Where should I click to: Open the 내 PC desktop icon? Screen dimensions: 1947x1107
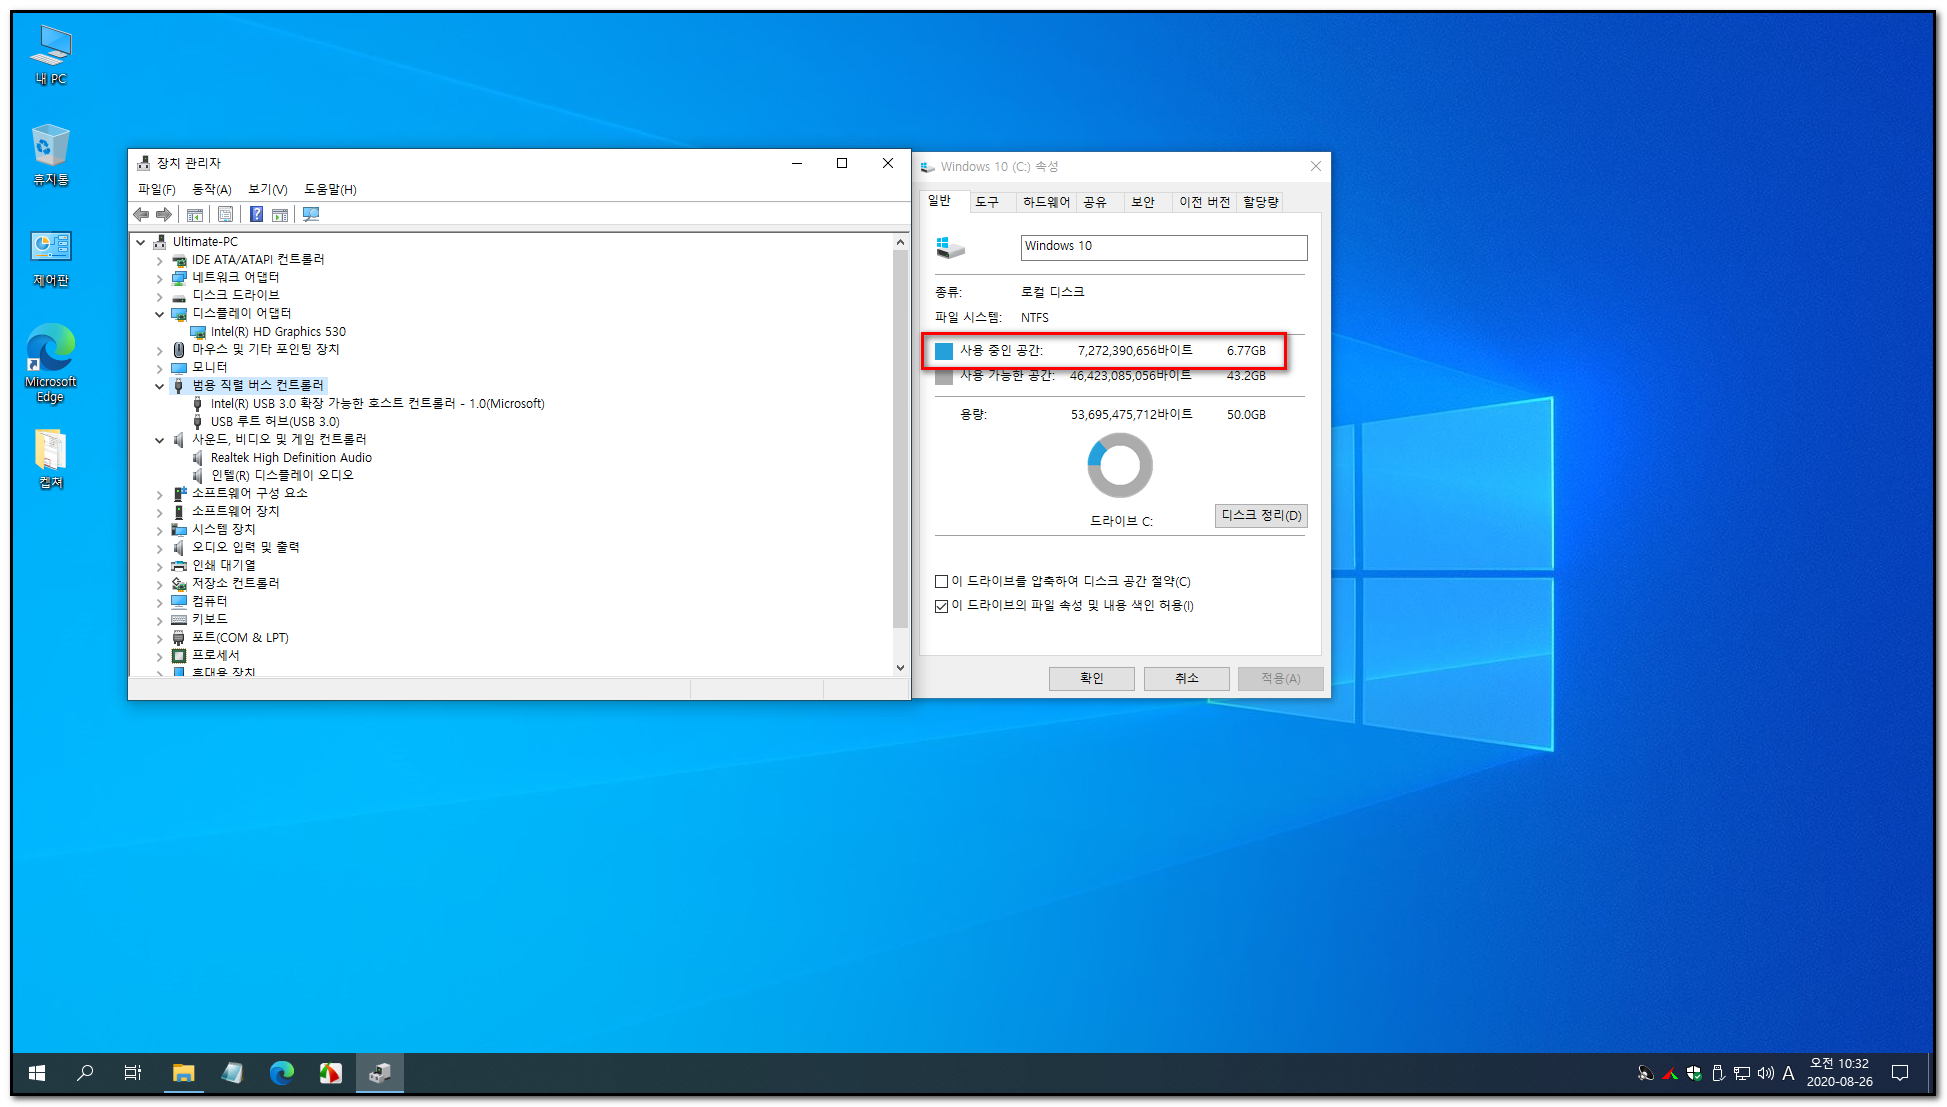coord(51,56)
